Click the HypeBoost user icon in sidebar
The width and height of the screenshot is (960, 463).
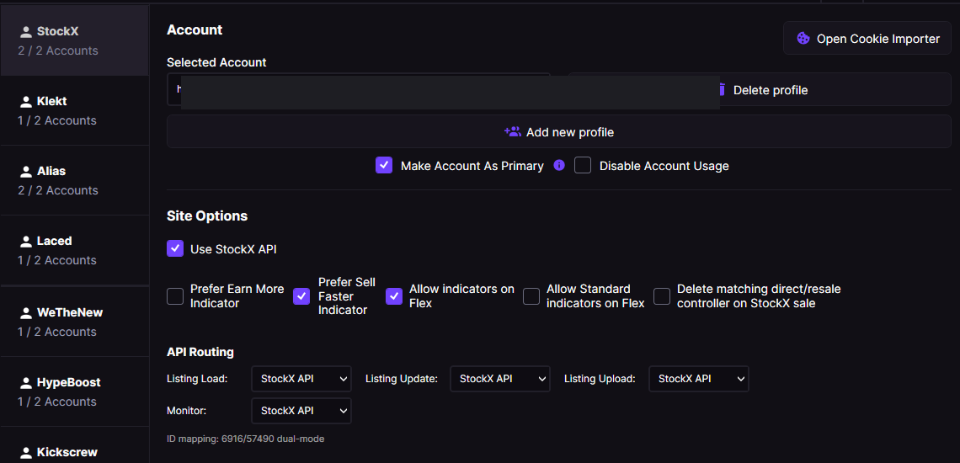(x=26, y=382)
